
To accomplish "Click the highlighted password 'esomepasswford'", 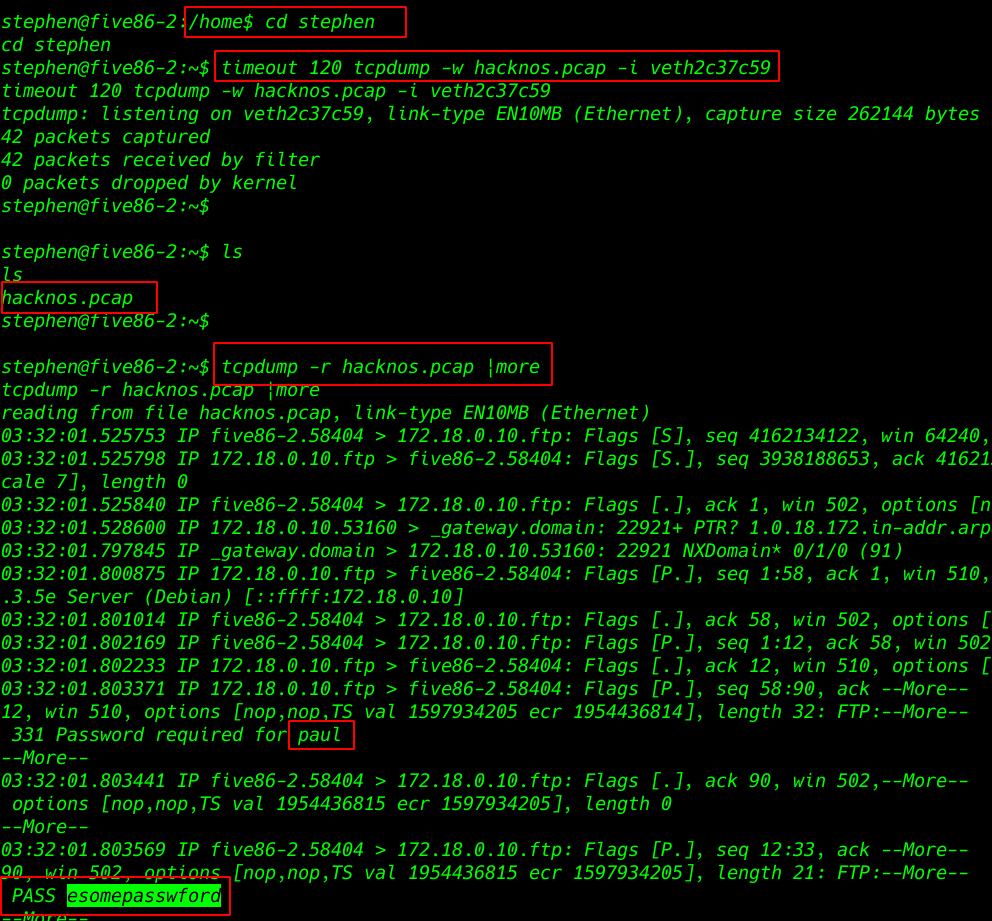I will coord(144,896).
